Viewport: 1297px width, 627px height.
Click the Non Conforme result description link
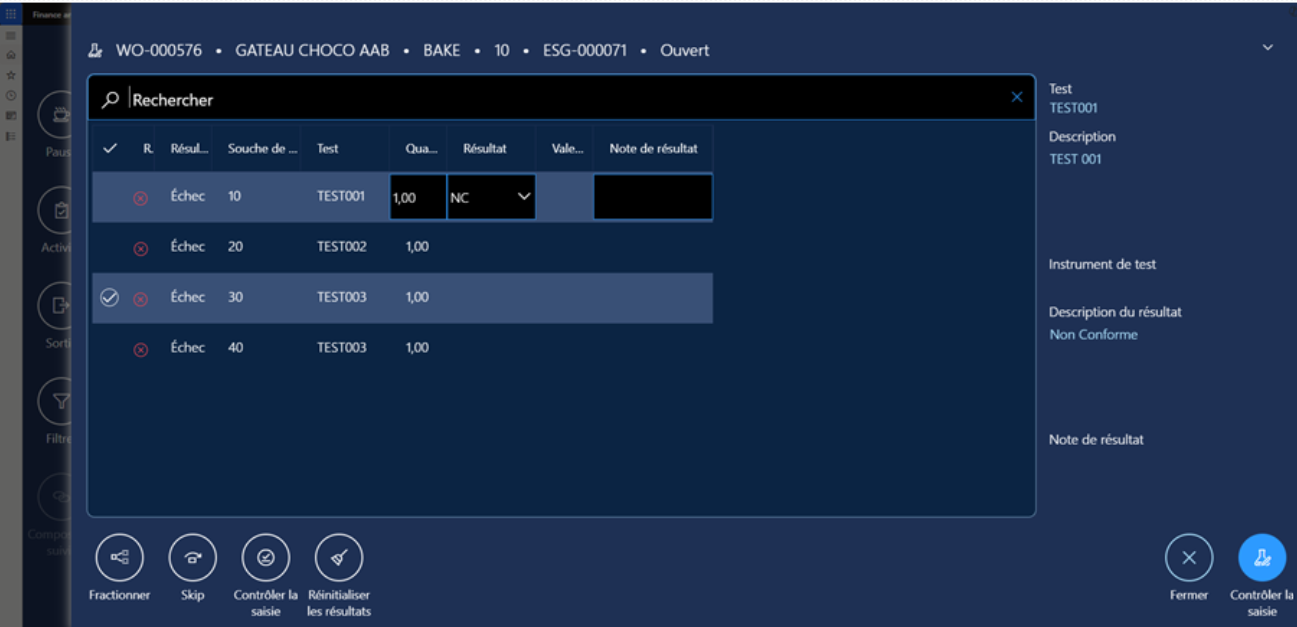pyautogui.click(x=1093, y=335)
